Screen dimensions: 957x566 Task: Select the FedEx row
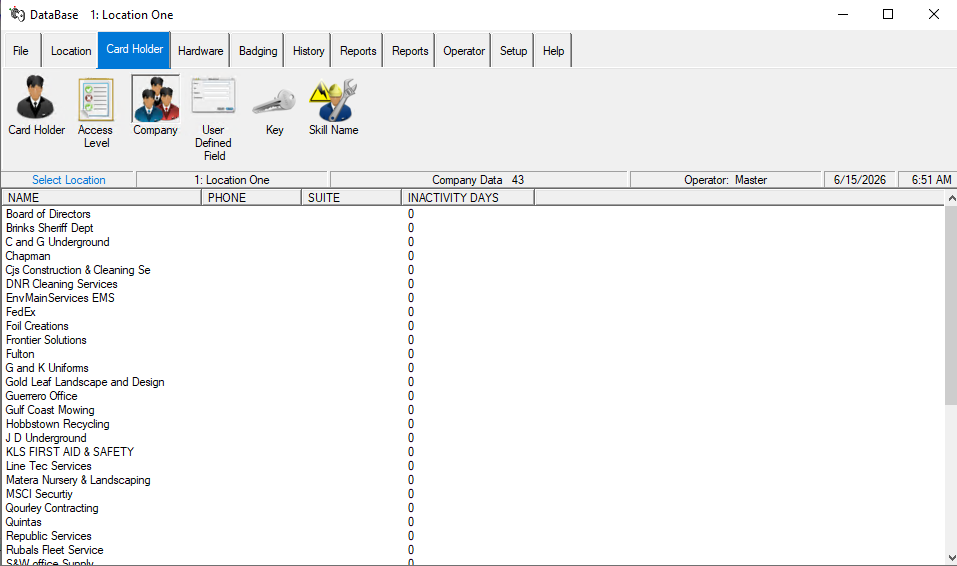473,312
